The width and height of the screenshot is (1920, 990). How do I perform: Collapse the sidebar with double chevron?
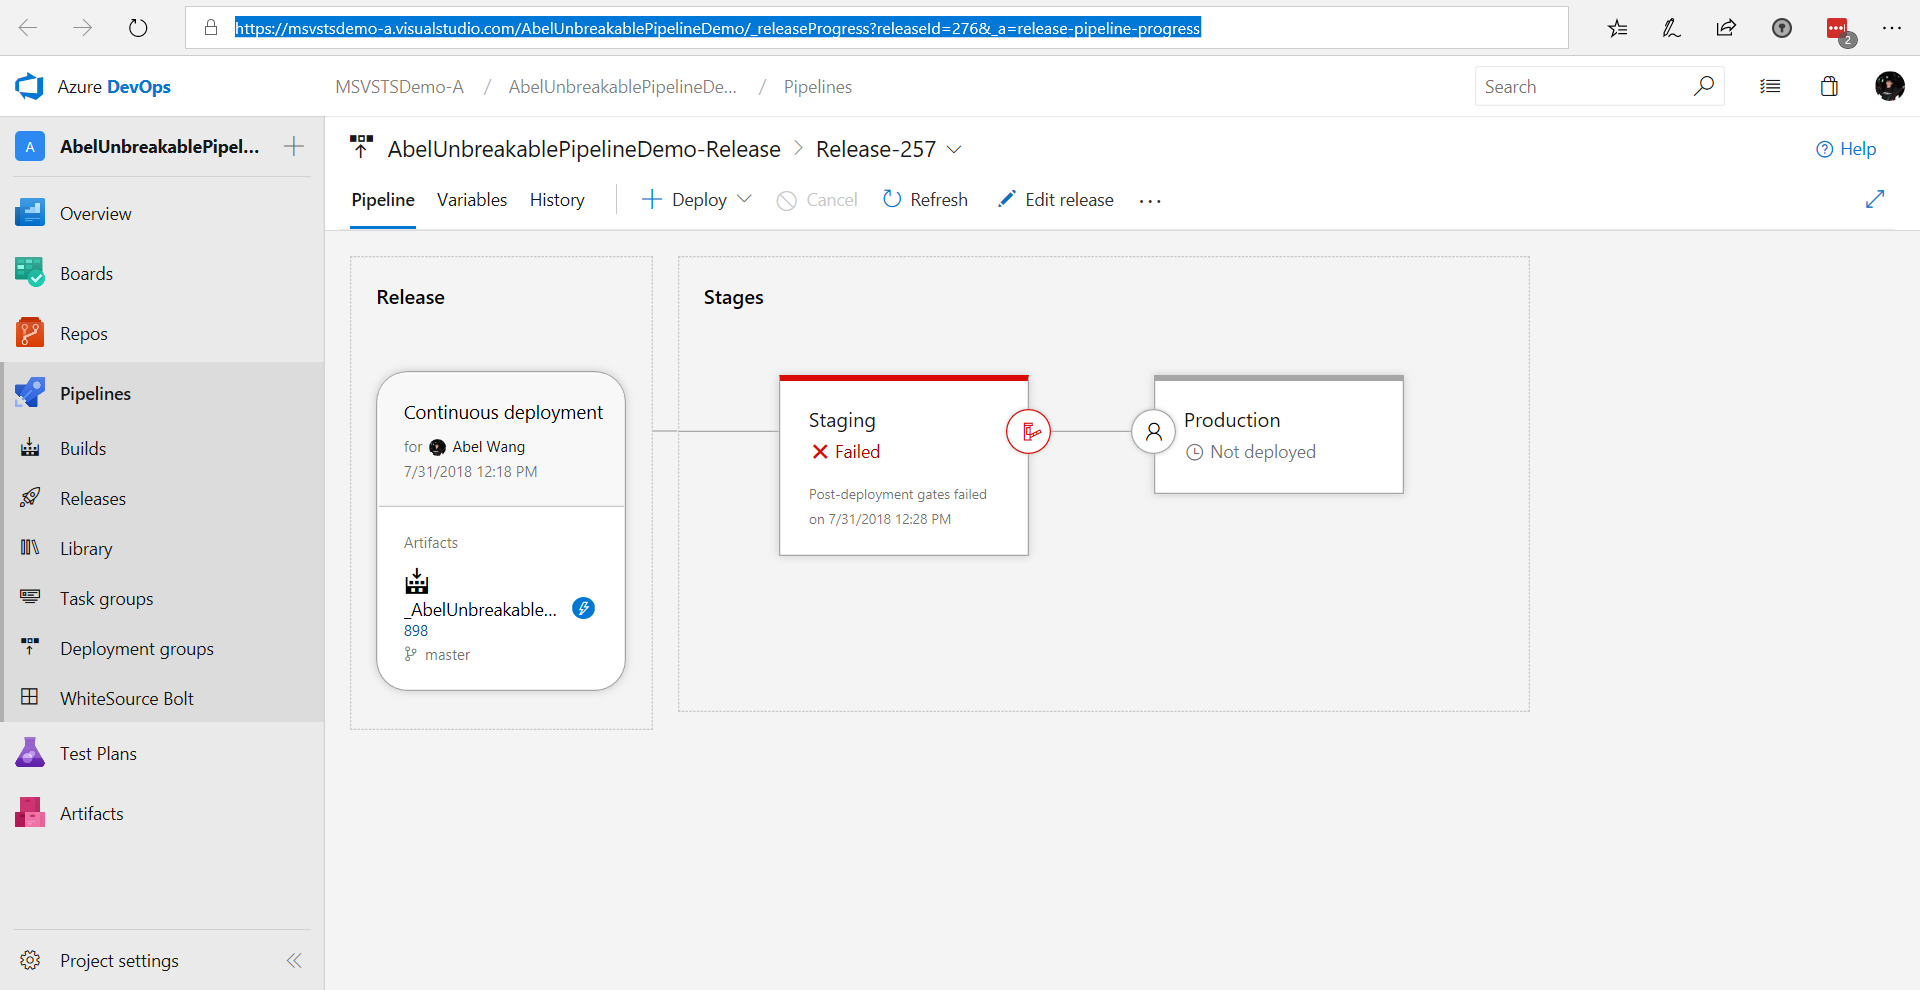(294, 961)
